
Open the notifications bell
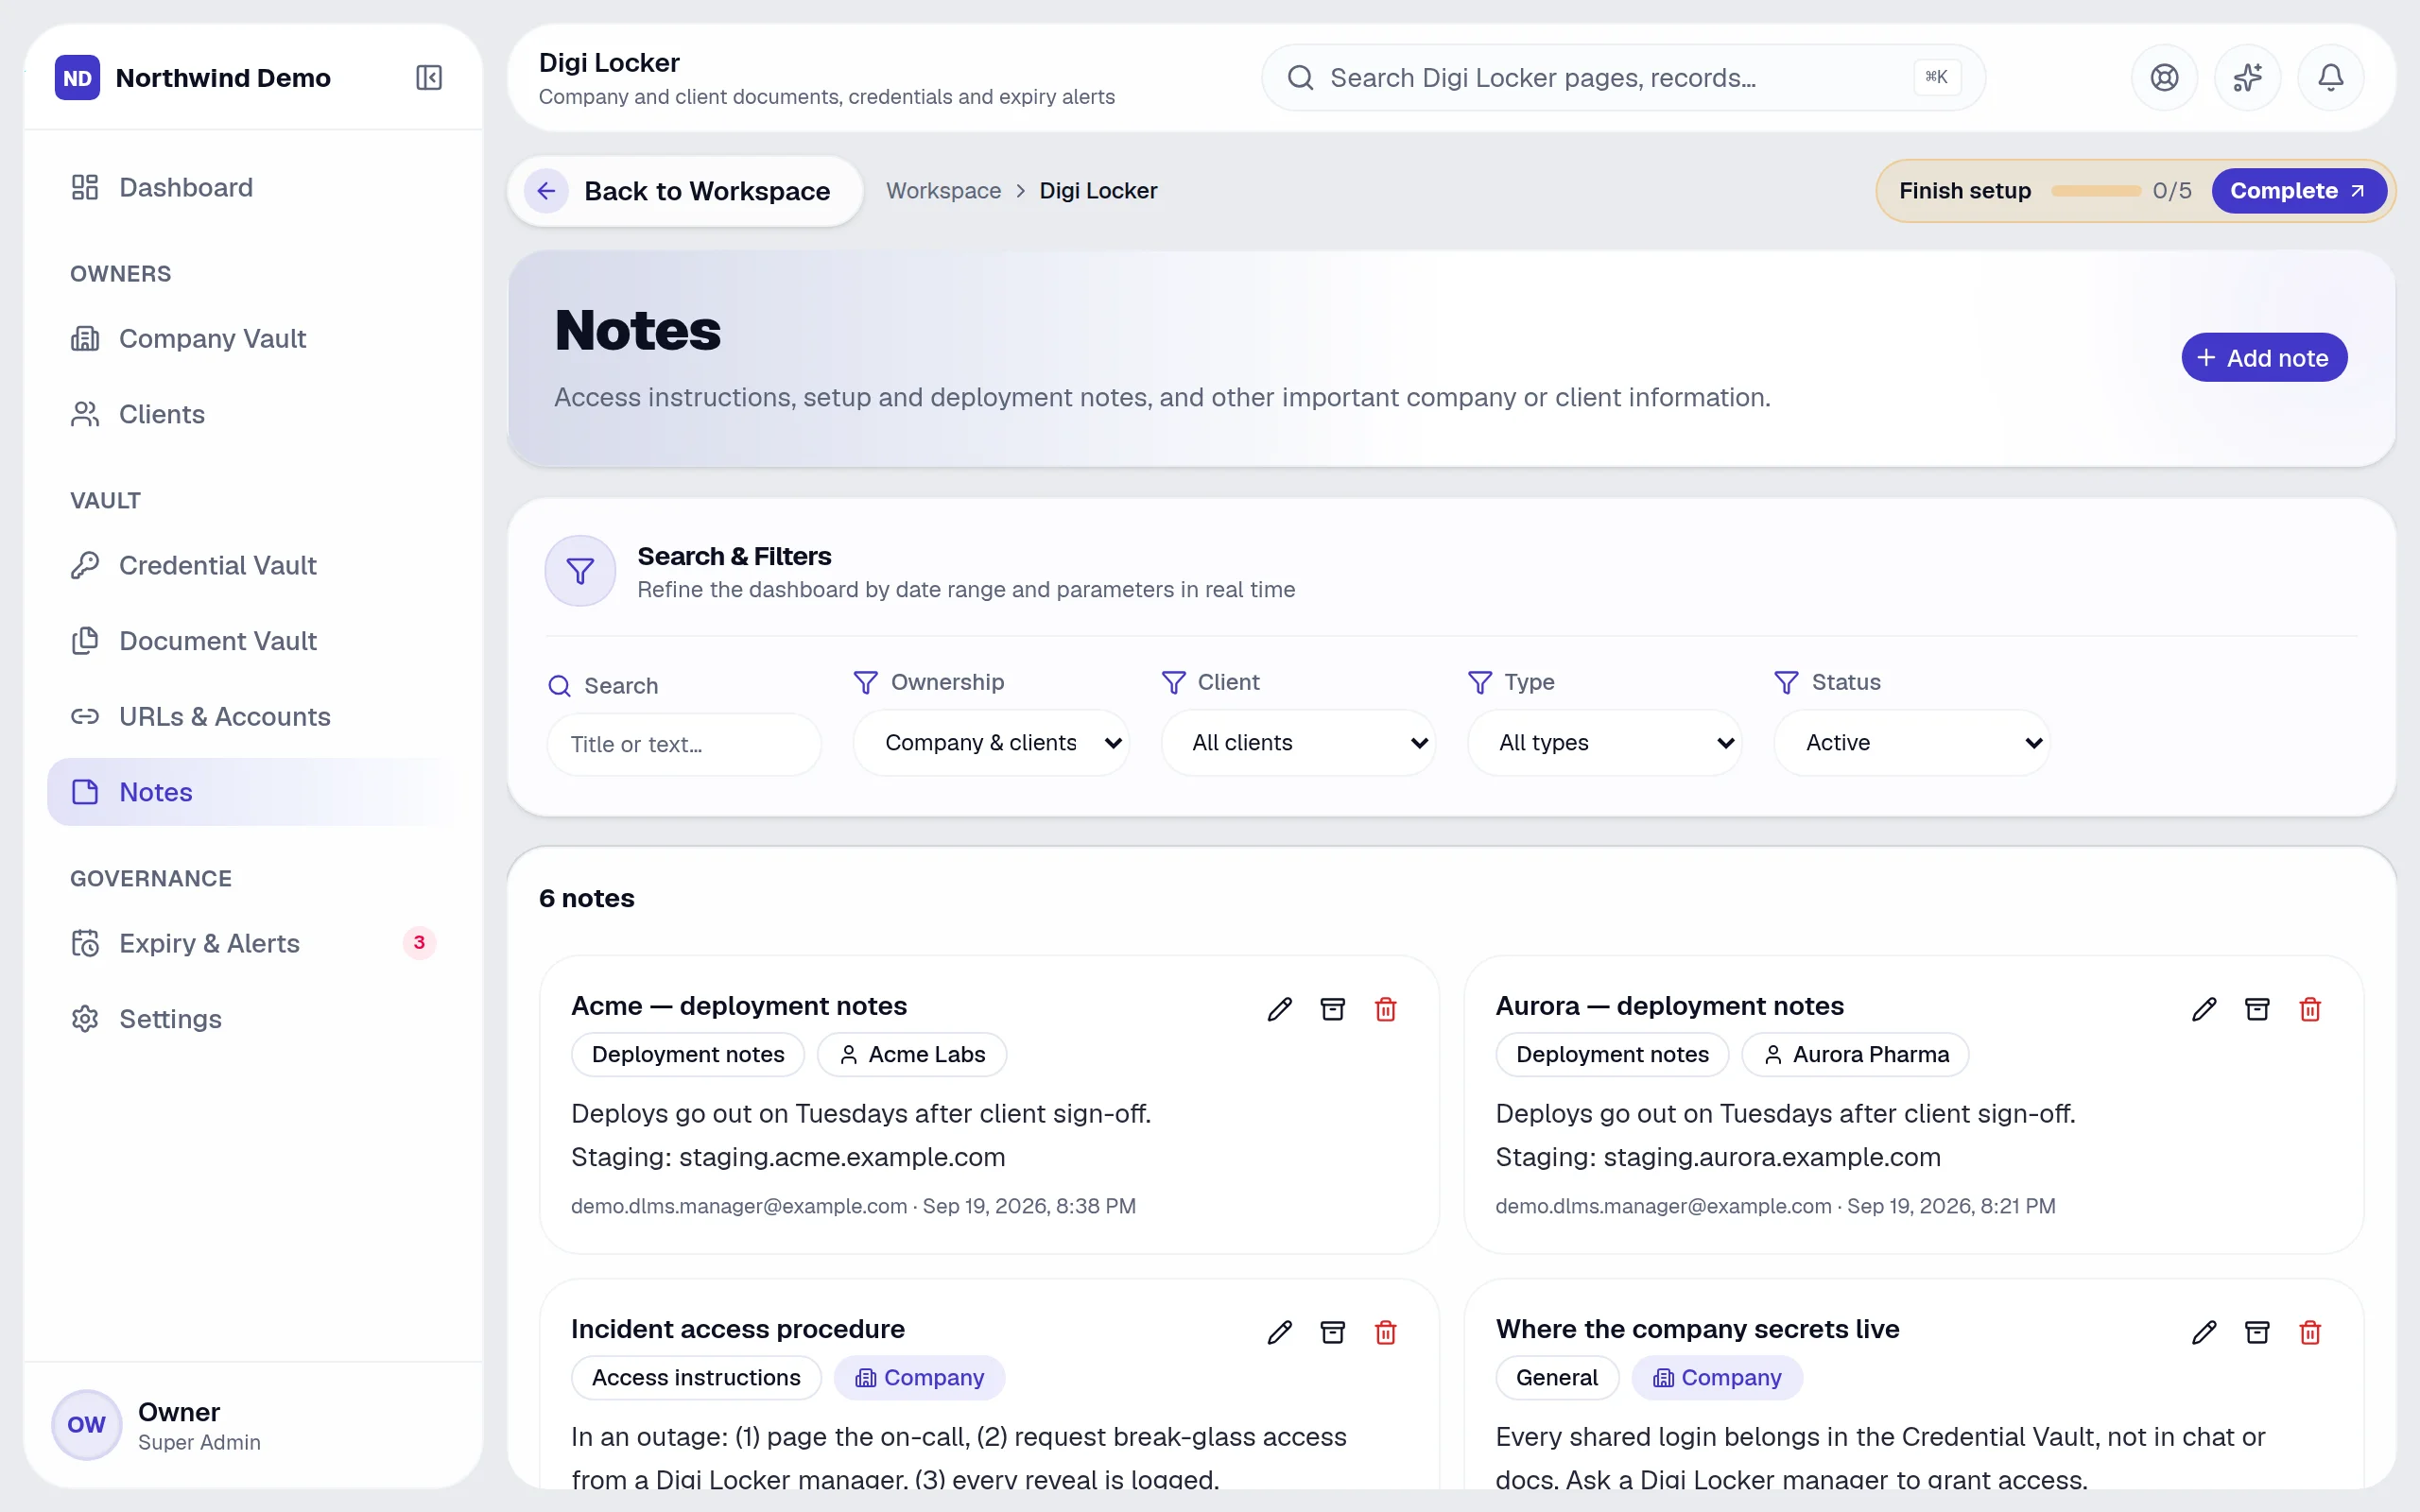(2330, 78)
